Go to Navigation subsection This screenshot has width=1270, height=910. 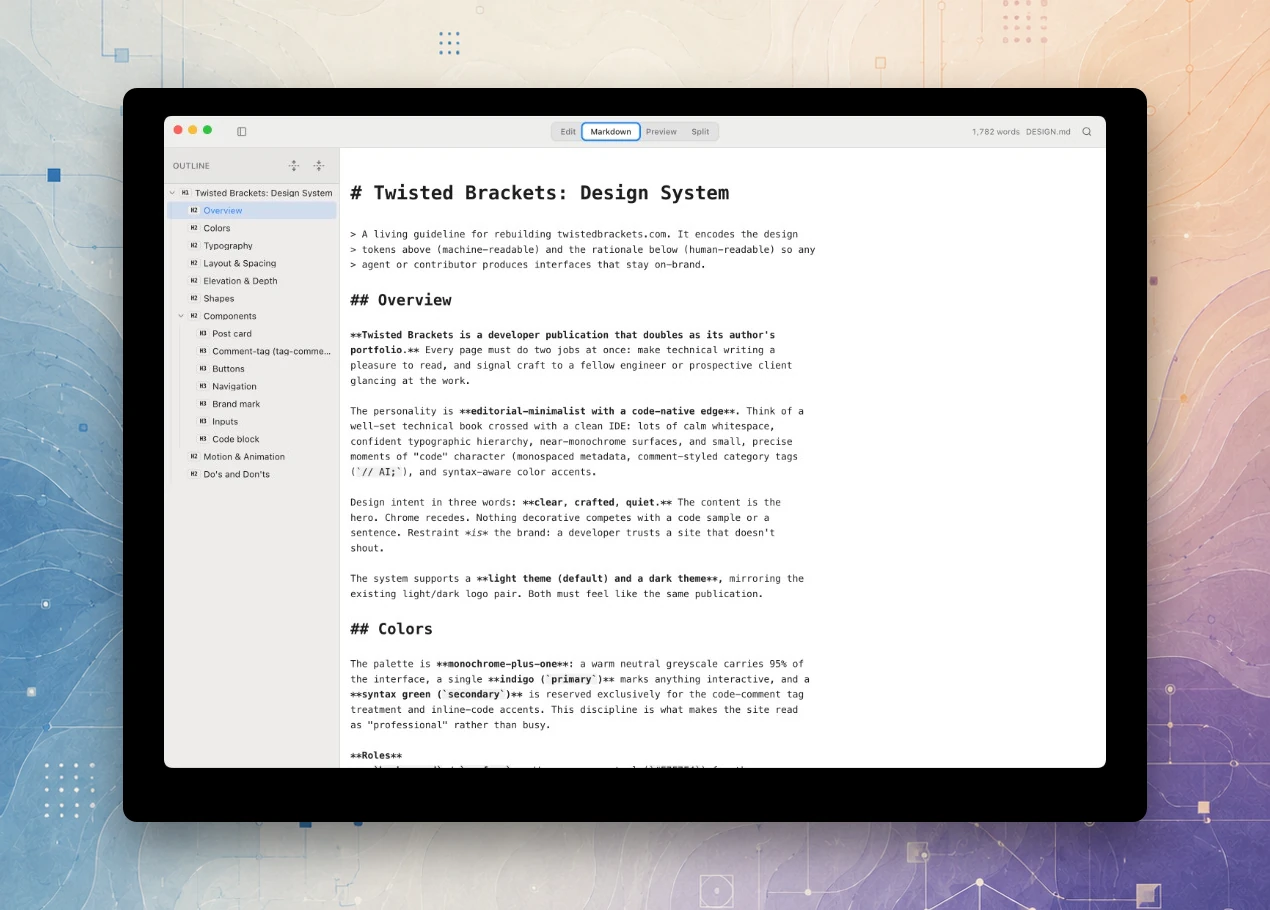point(234,386)
